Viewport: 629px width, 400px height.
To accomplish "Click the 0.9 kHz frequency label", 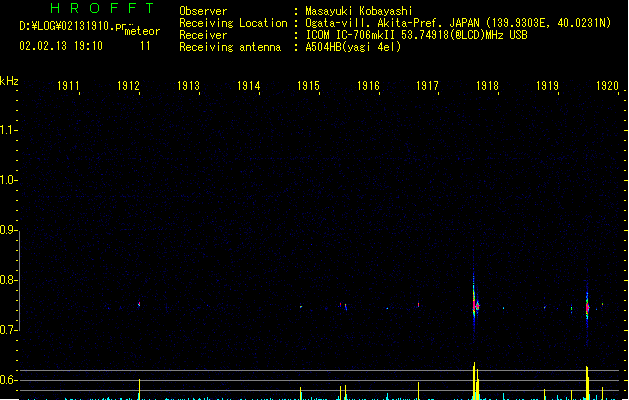I will 7,230.
